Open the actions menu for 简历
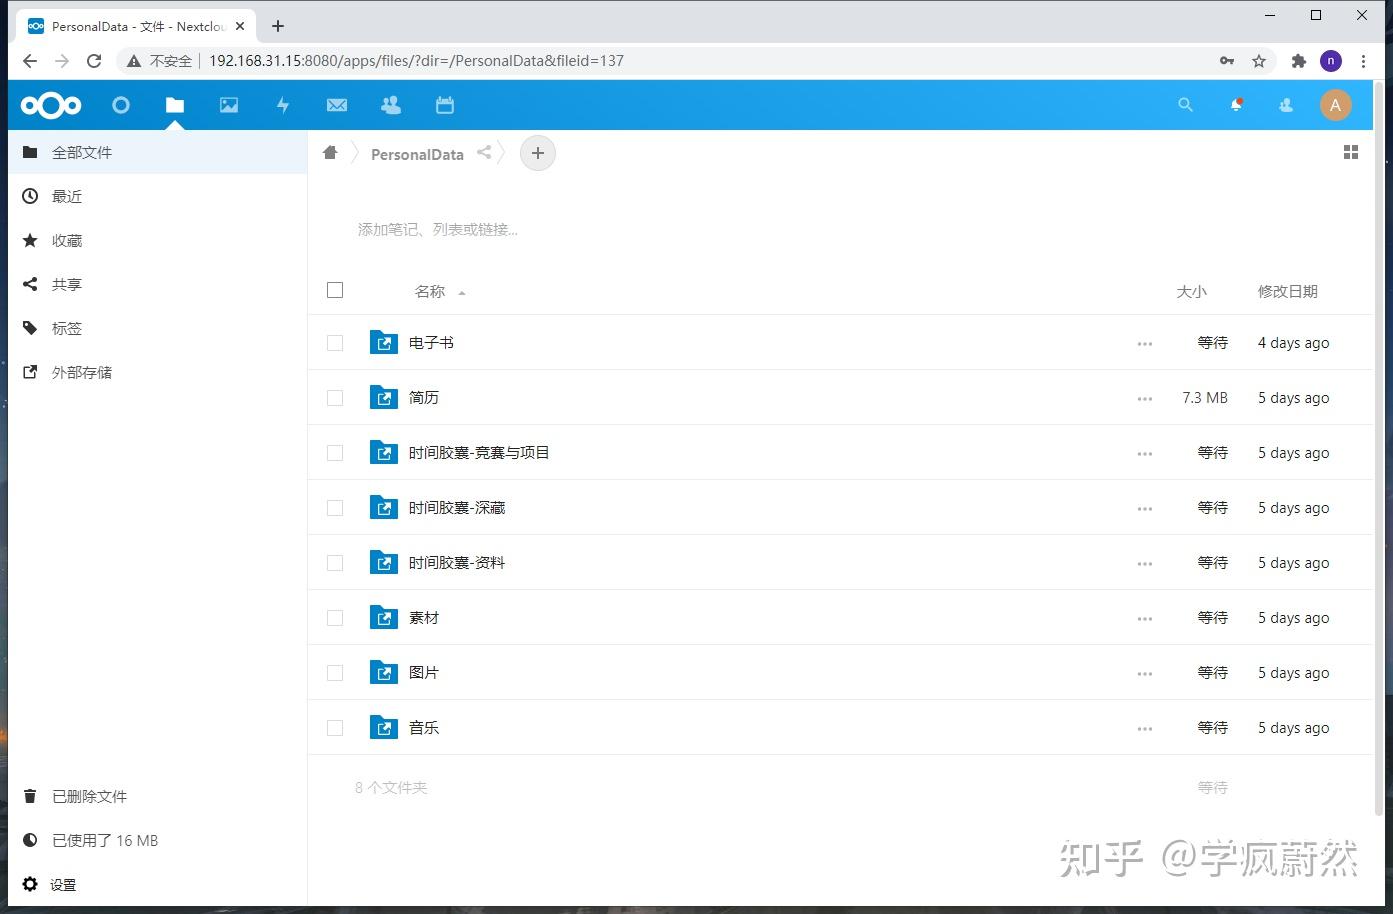Screen dimensions: 1393x914 (x=1145, y=397)
